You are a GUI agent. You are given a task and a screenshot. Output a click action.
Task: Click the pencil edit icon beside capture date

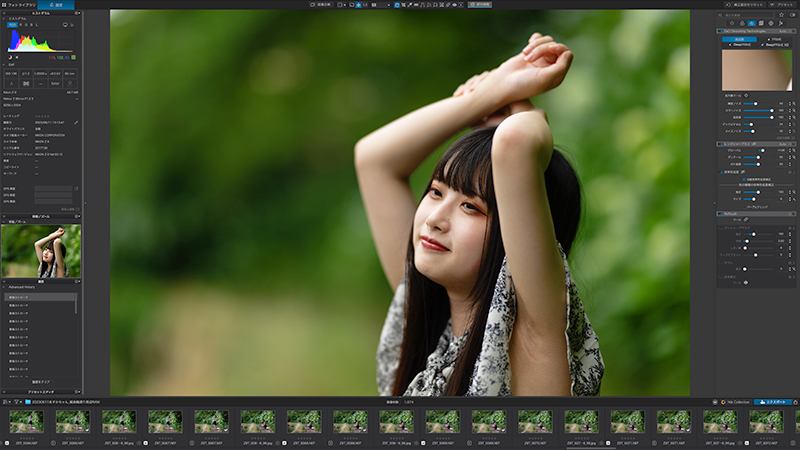76,122
